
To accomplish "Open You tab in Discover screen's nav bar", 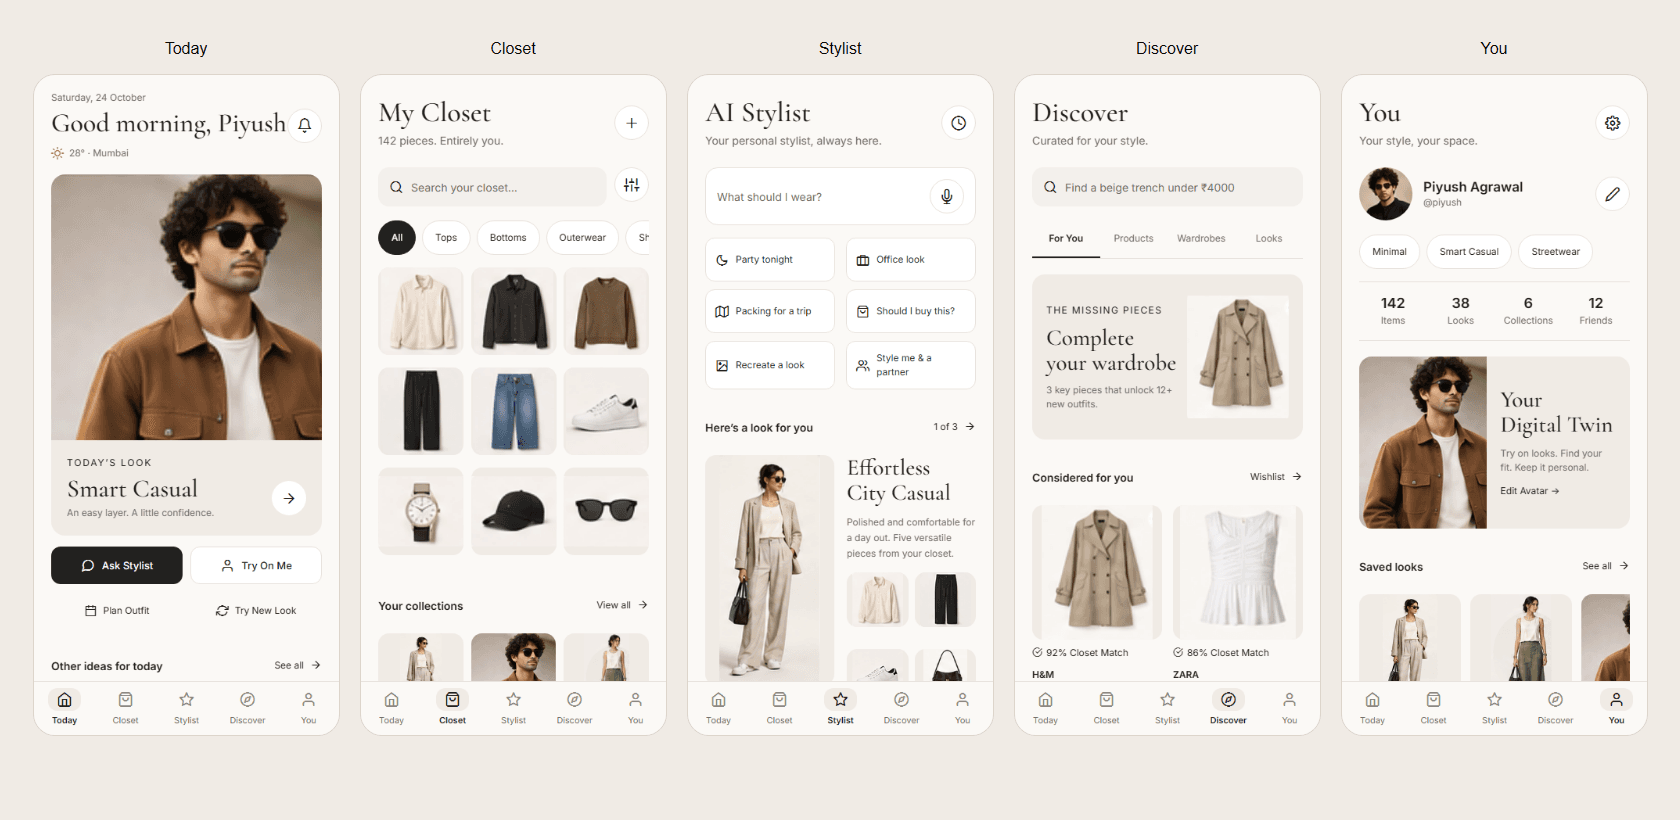I will coord(1289,708).
